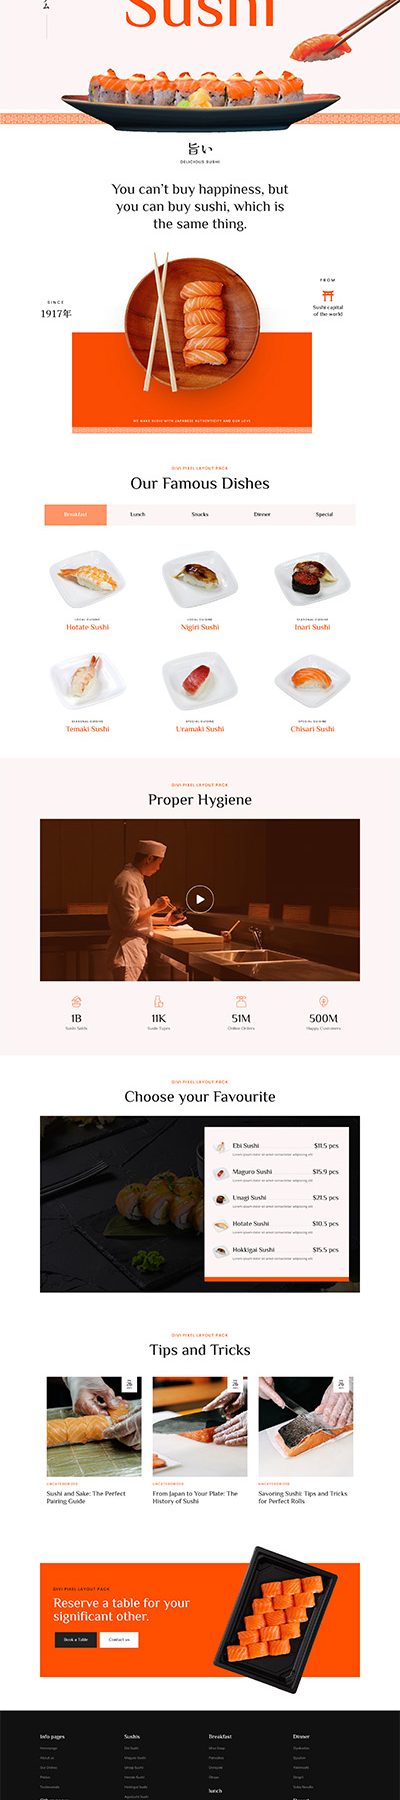Click the Book a Table button
Viewport: 400px width, 1800px height.
tap(76, 1640)
